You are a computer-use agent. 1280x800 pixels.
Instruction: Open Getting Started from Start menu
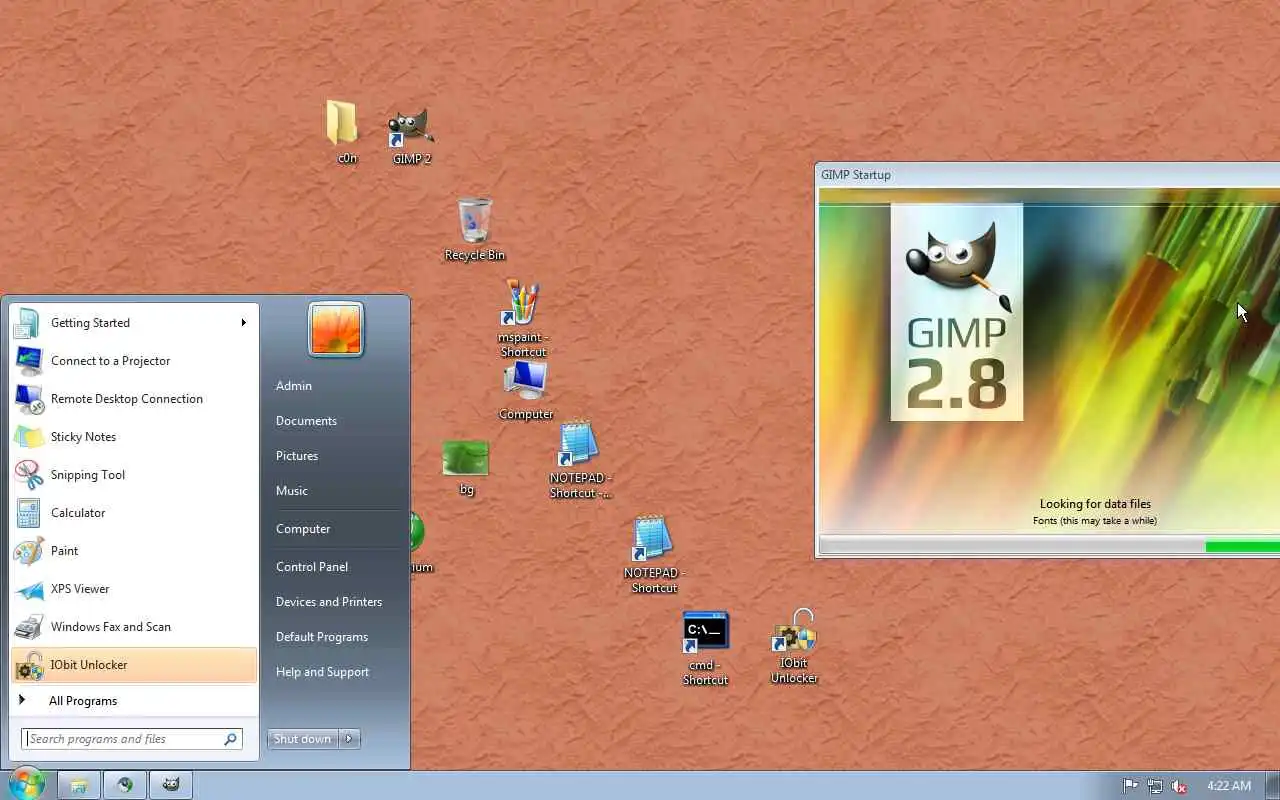(134, 323)
